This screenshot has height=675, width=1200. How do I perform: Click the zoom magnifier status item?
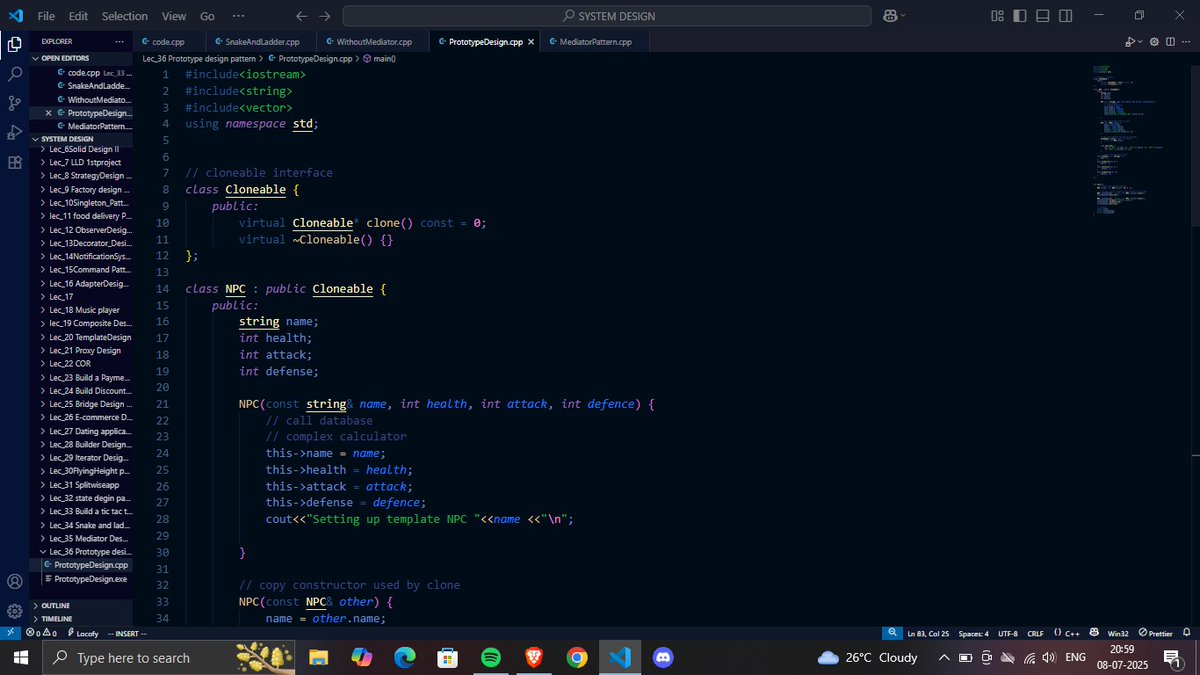(891, 633)
